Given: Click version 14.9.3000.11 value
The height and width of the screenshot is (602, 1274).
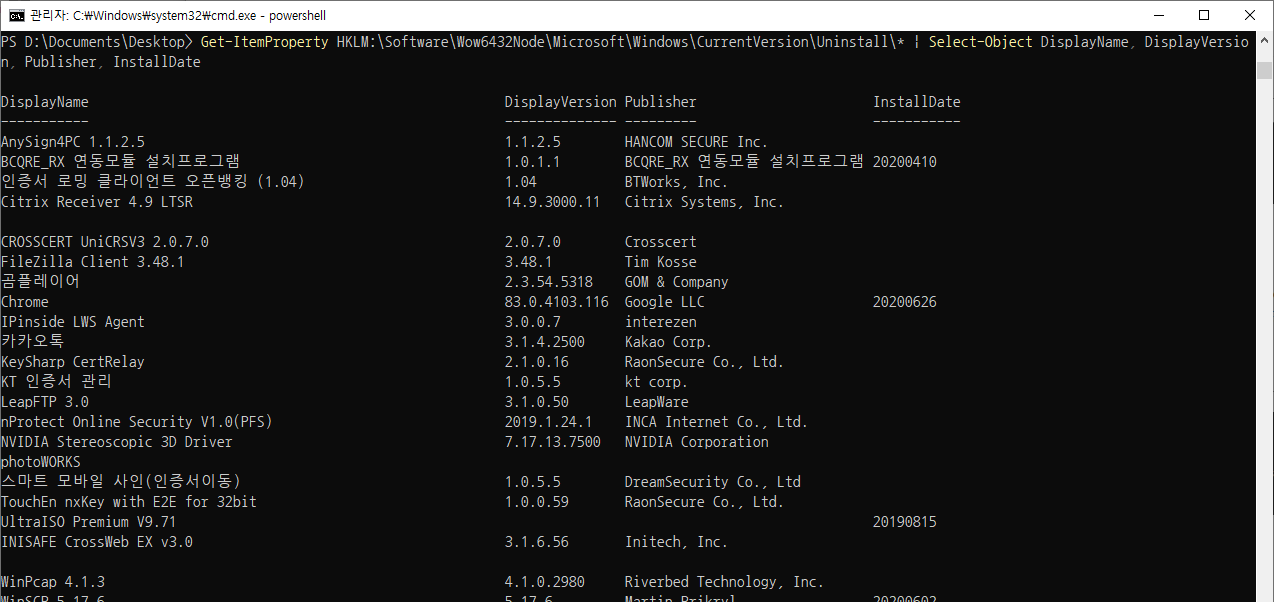Looking at the screenshot, I should [553, 202].
